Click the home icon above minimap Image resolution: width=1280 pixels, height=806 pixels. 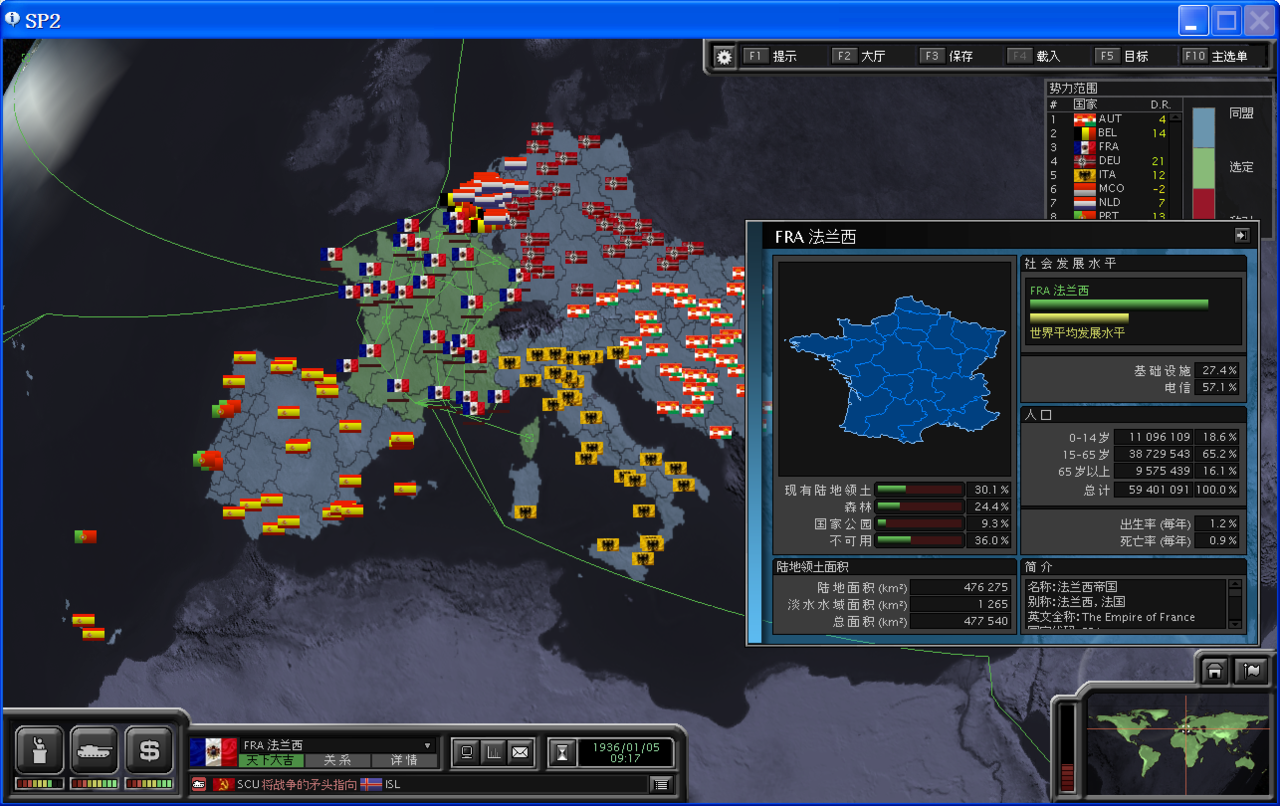(x=1214, y=671)
